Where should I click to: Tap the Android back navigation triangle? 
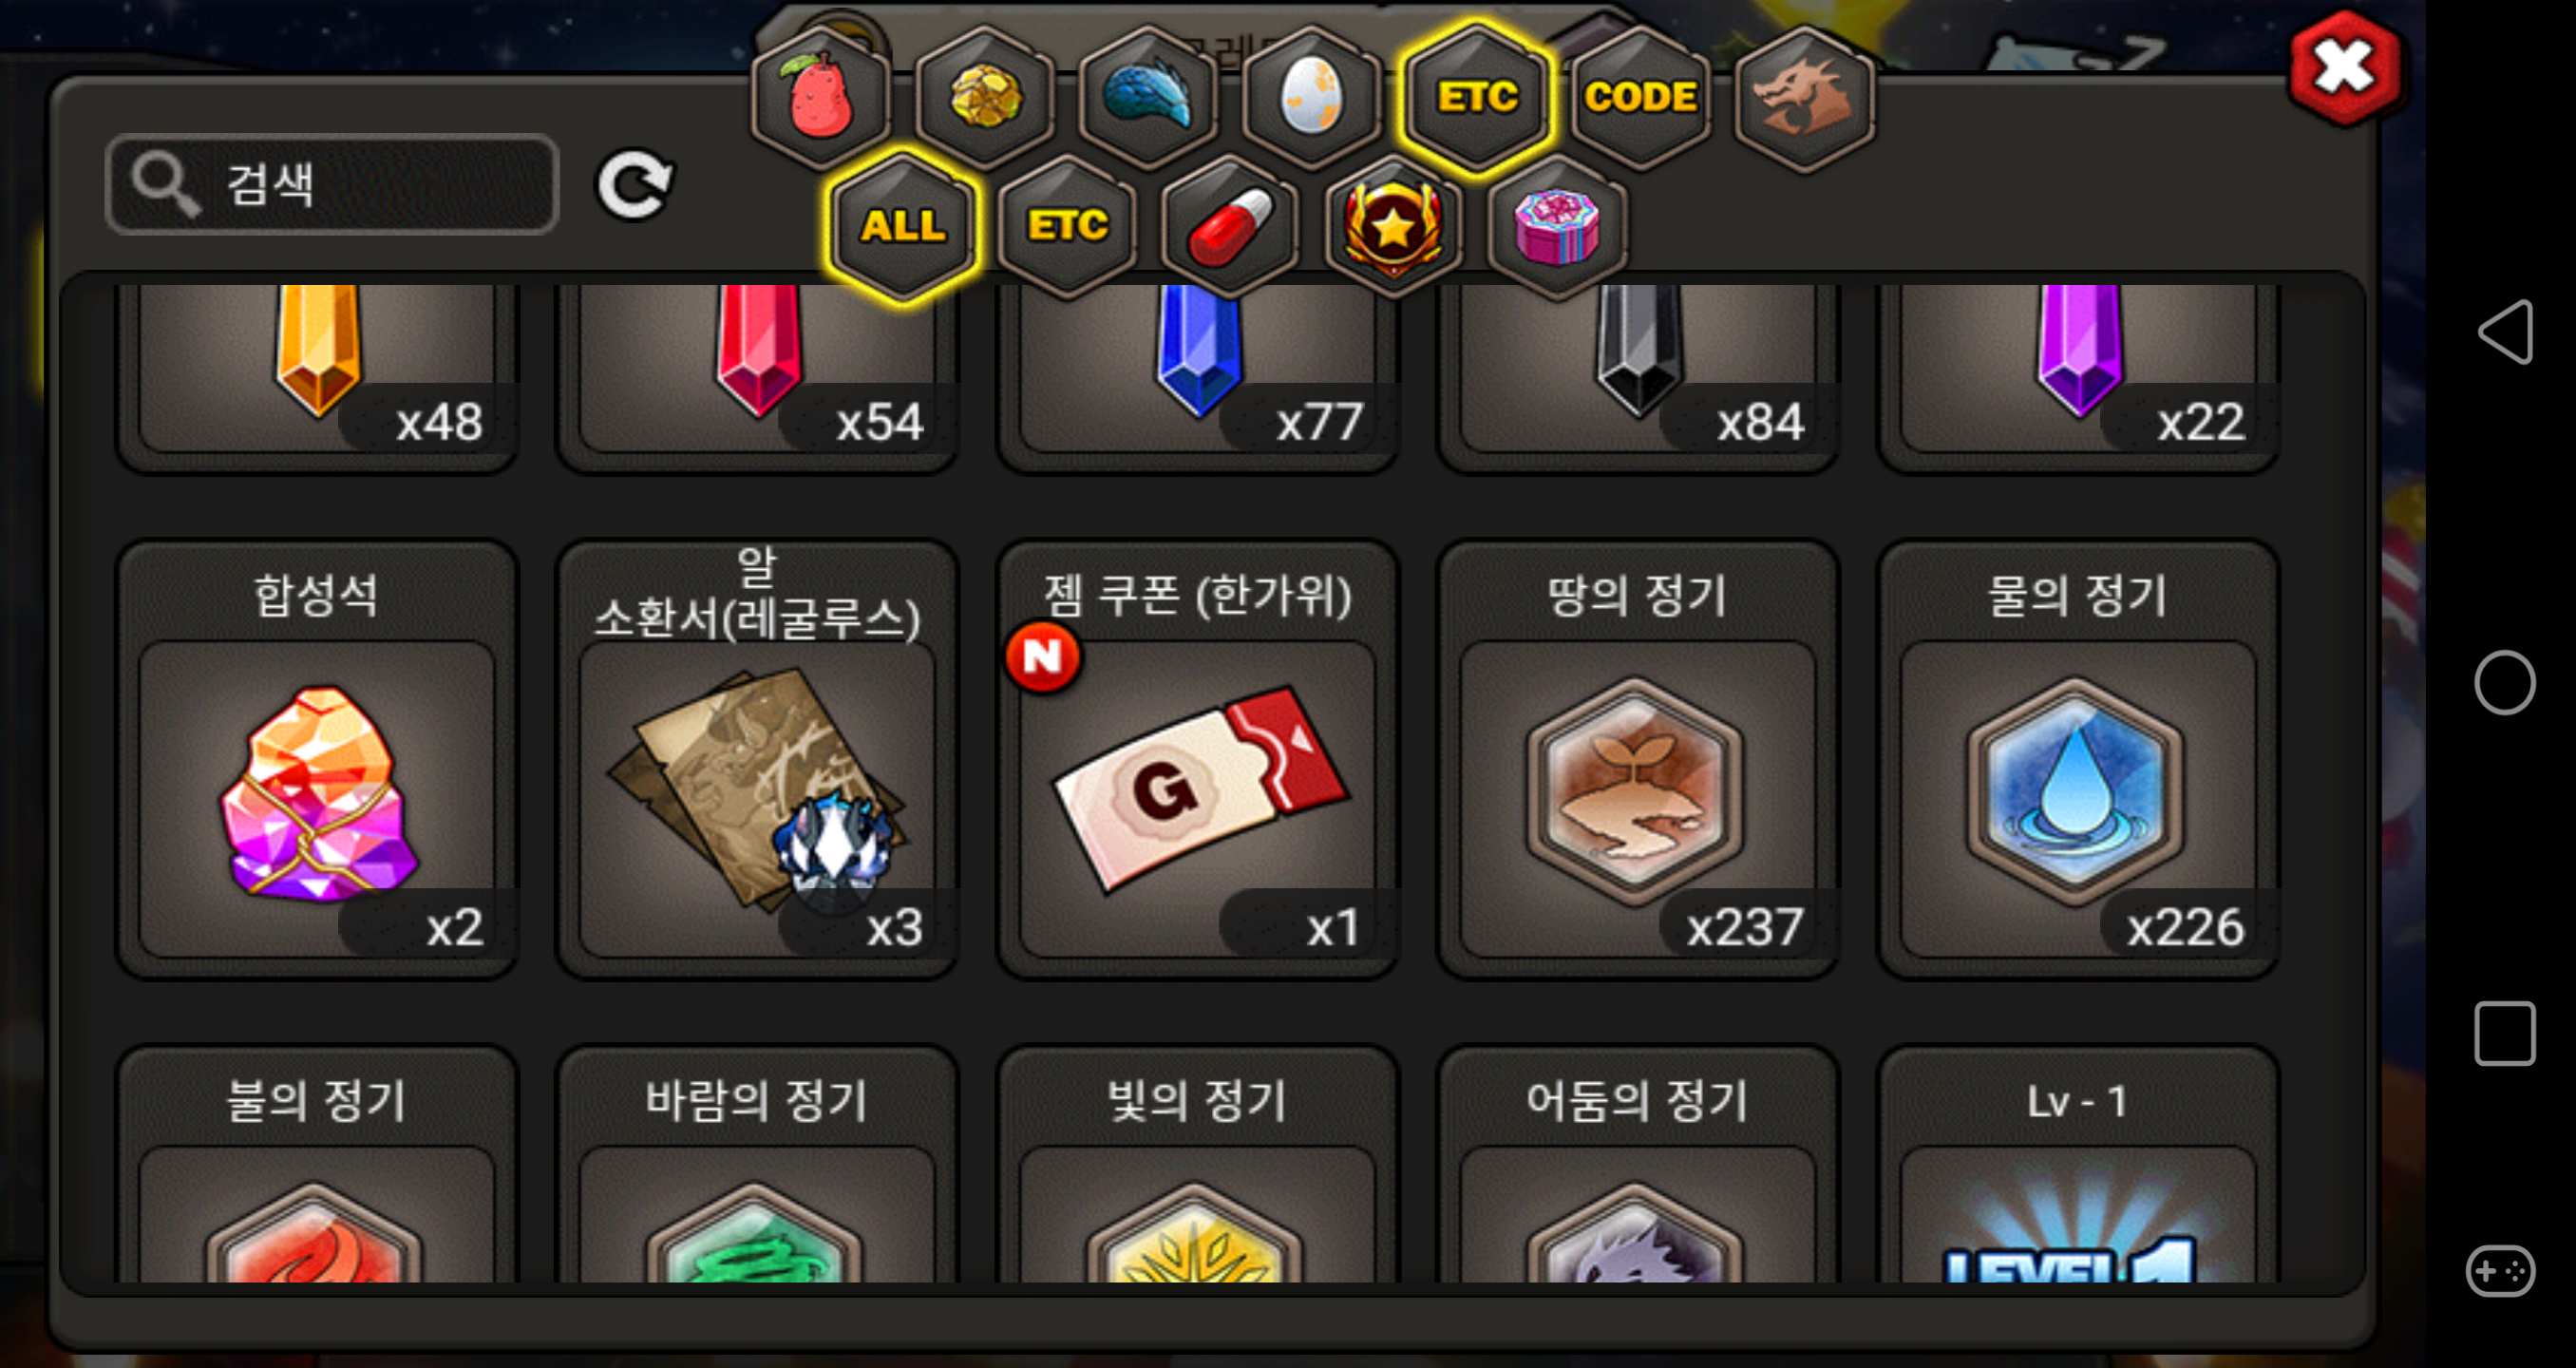[x=2505, y=332]
